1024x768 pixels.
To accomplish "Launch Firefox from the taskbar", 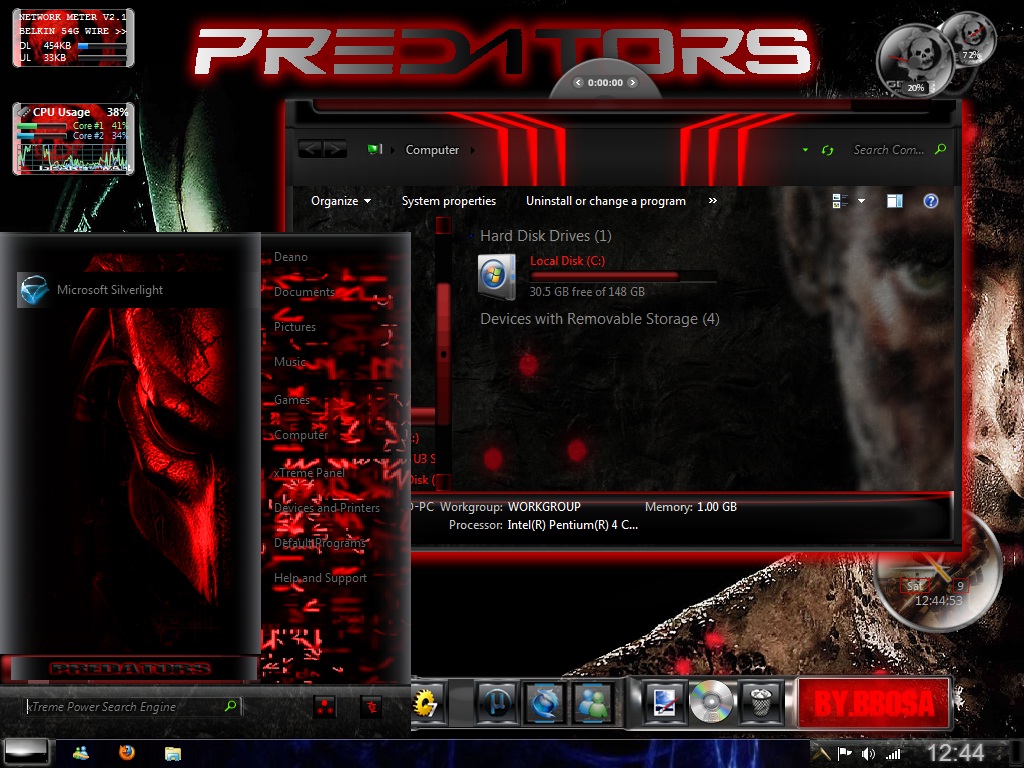I will coord(127,753).
